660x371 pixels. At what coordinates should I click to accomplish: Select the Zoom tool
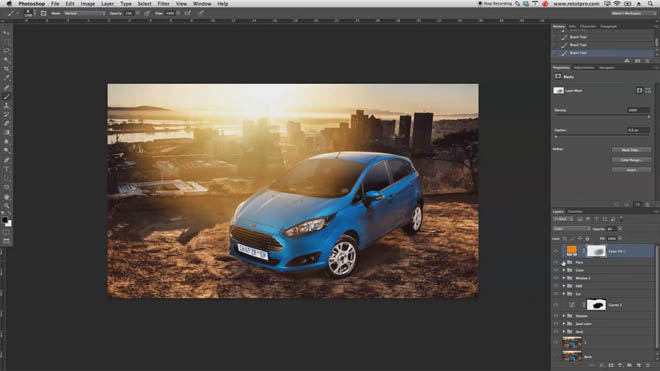point(6,206)
